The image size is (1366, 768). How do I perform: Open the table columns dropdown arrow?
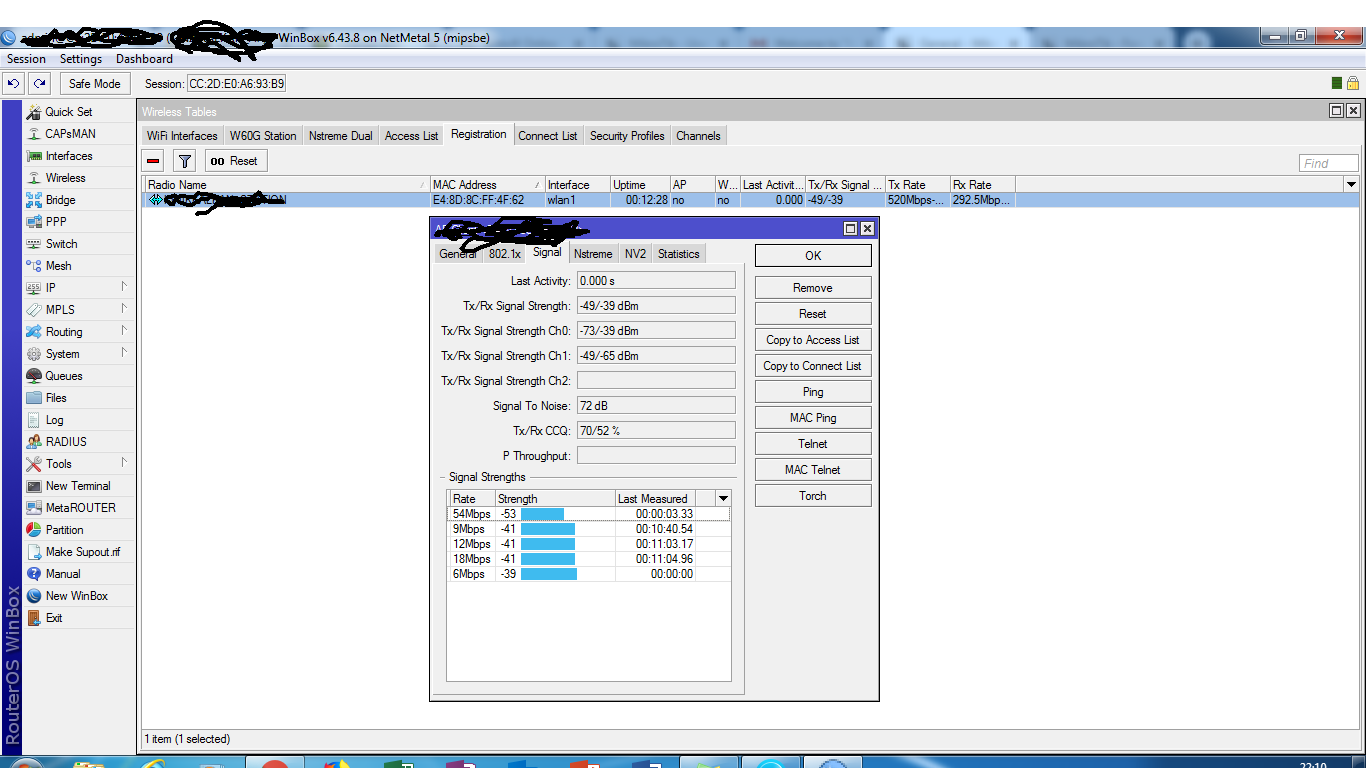[x=1352, y=185]
